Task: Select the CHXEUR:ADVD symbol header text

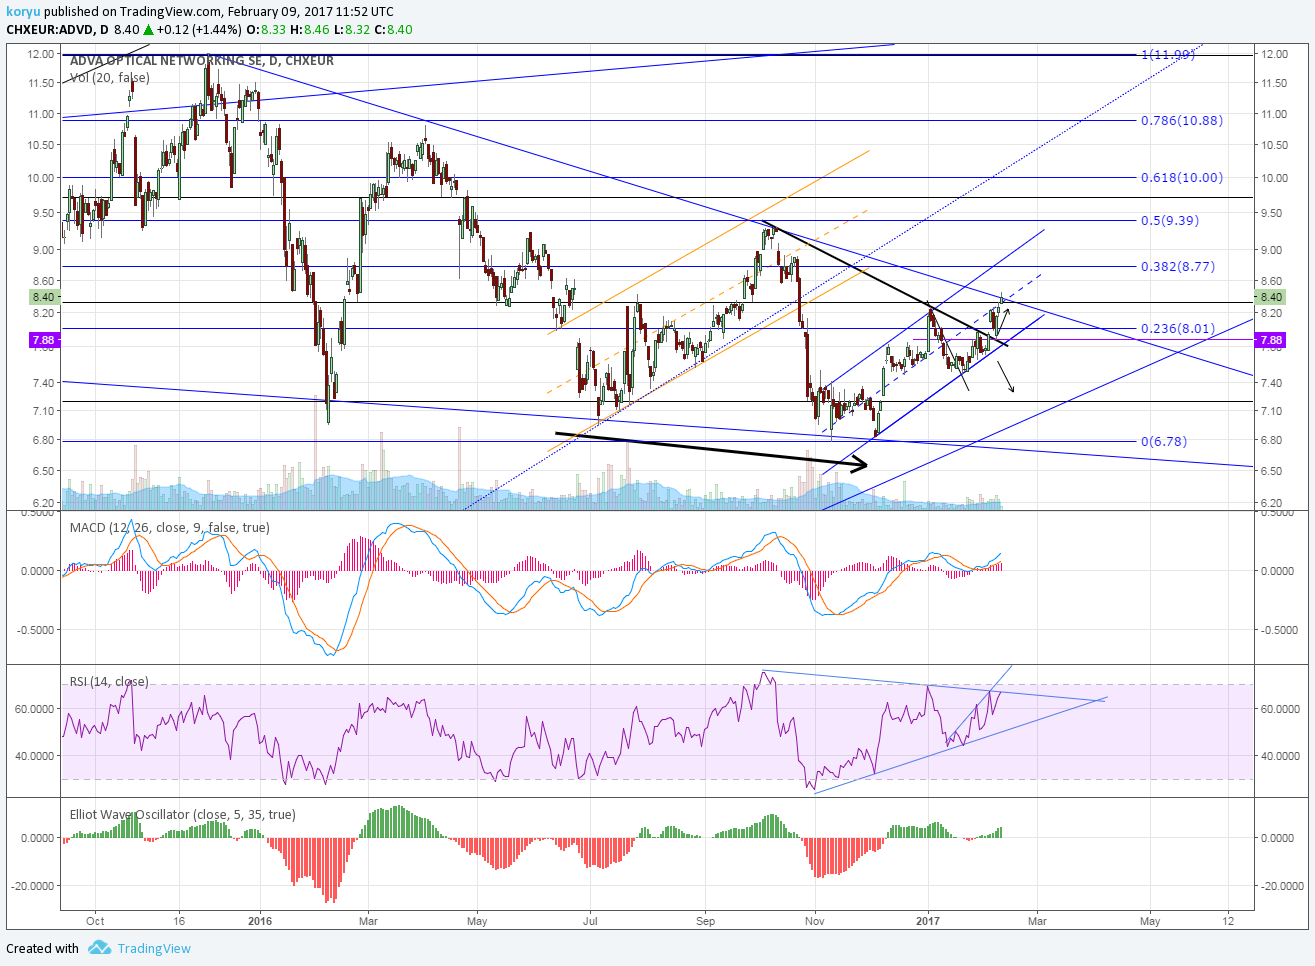Action: pos(51,29)
